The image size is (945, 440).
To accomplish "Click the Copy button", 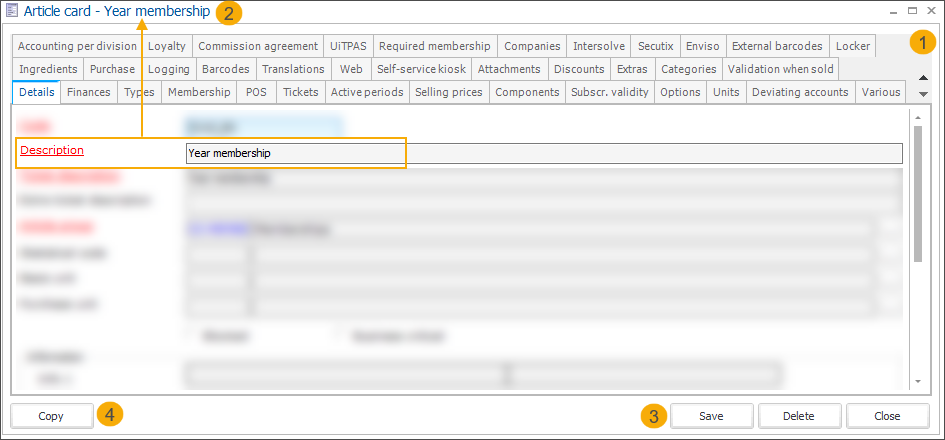I will (x=51, y=416).
